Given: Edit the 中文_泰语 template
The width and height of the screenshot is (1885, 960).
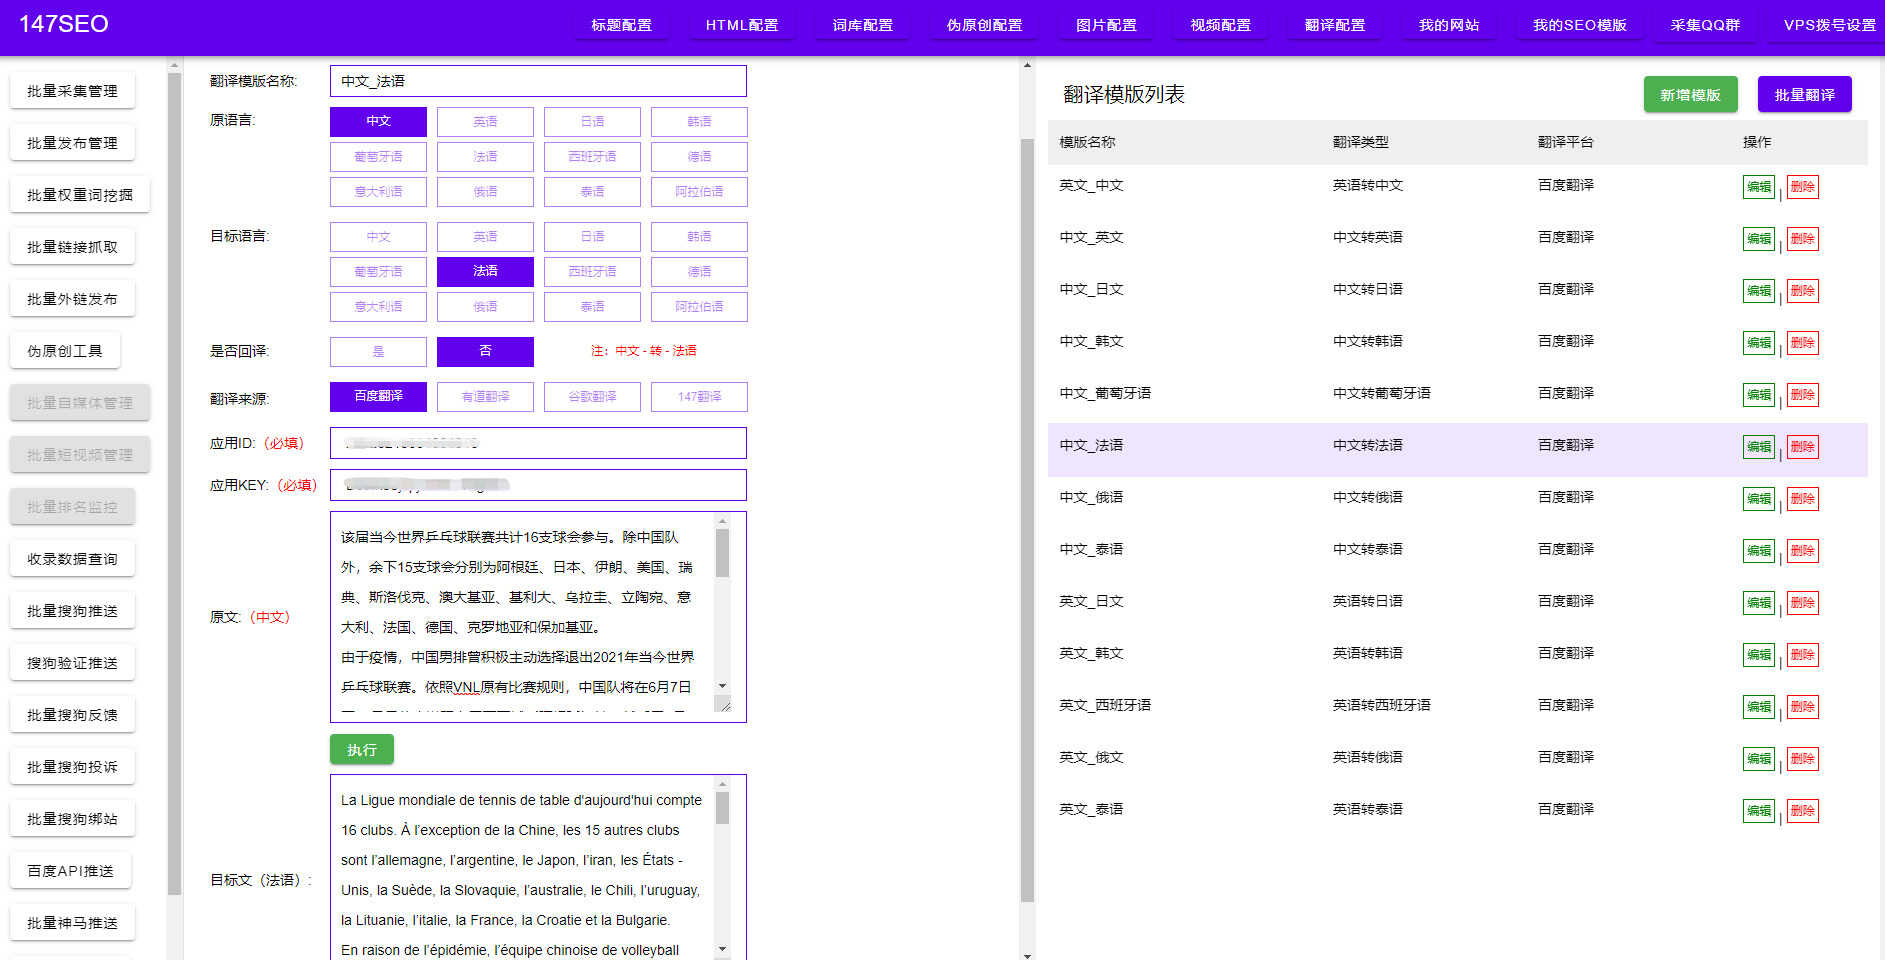Looking at the screenshot, I should tap(1759, 551).
